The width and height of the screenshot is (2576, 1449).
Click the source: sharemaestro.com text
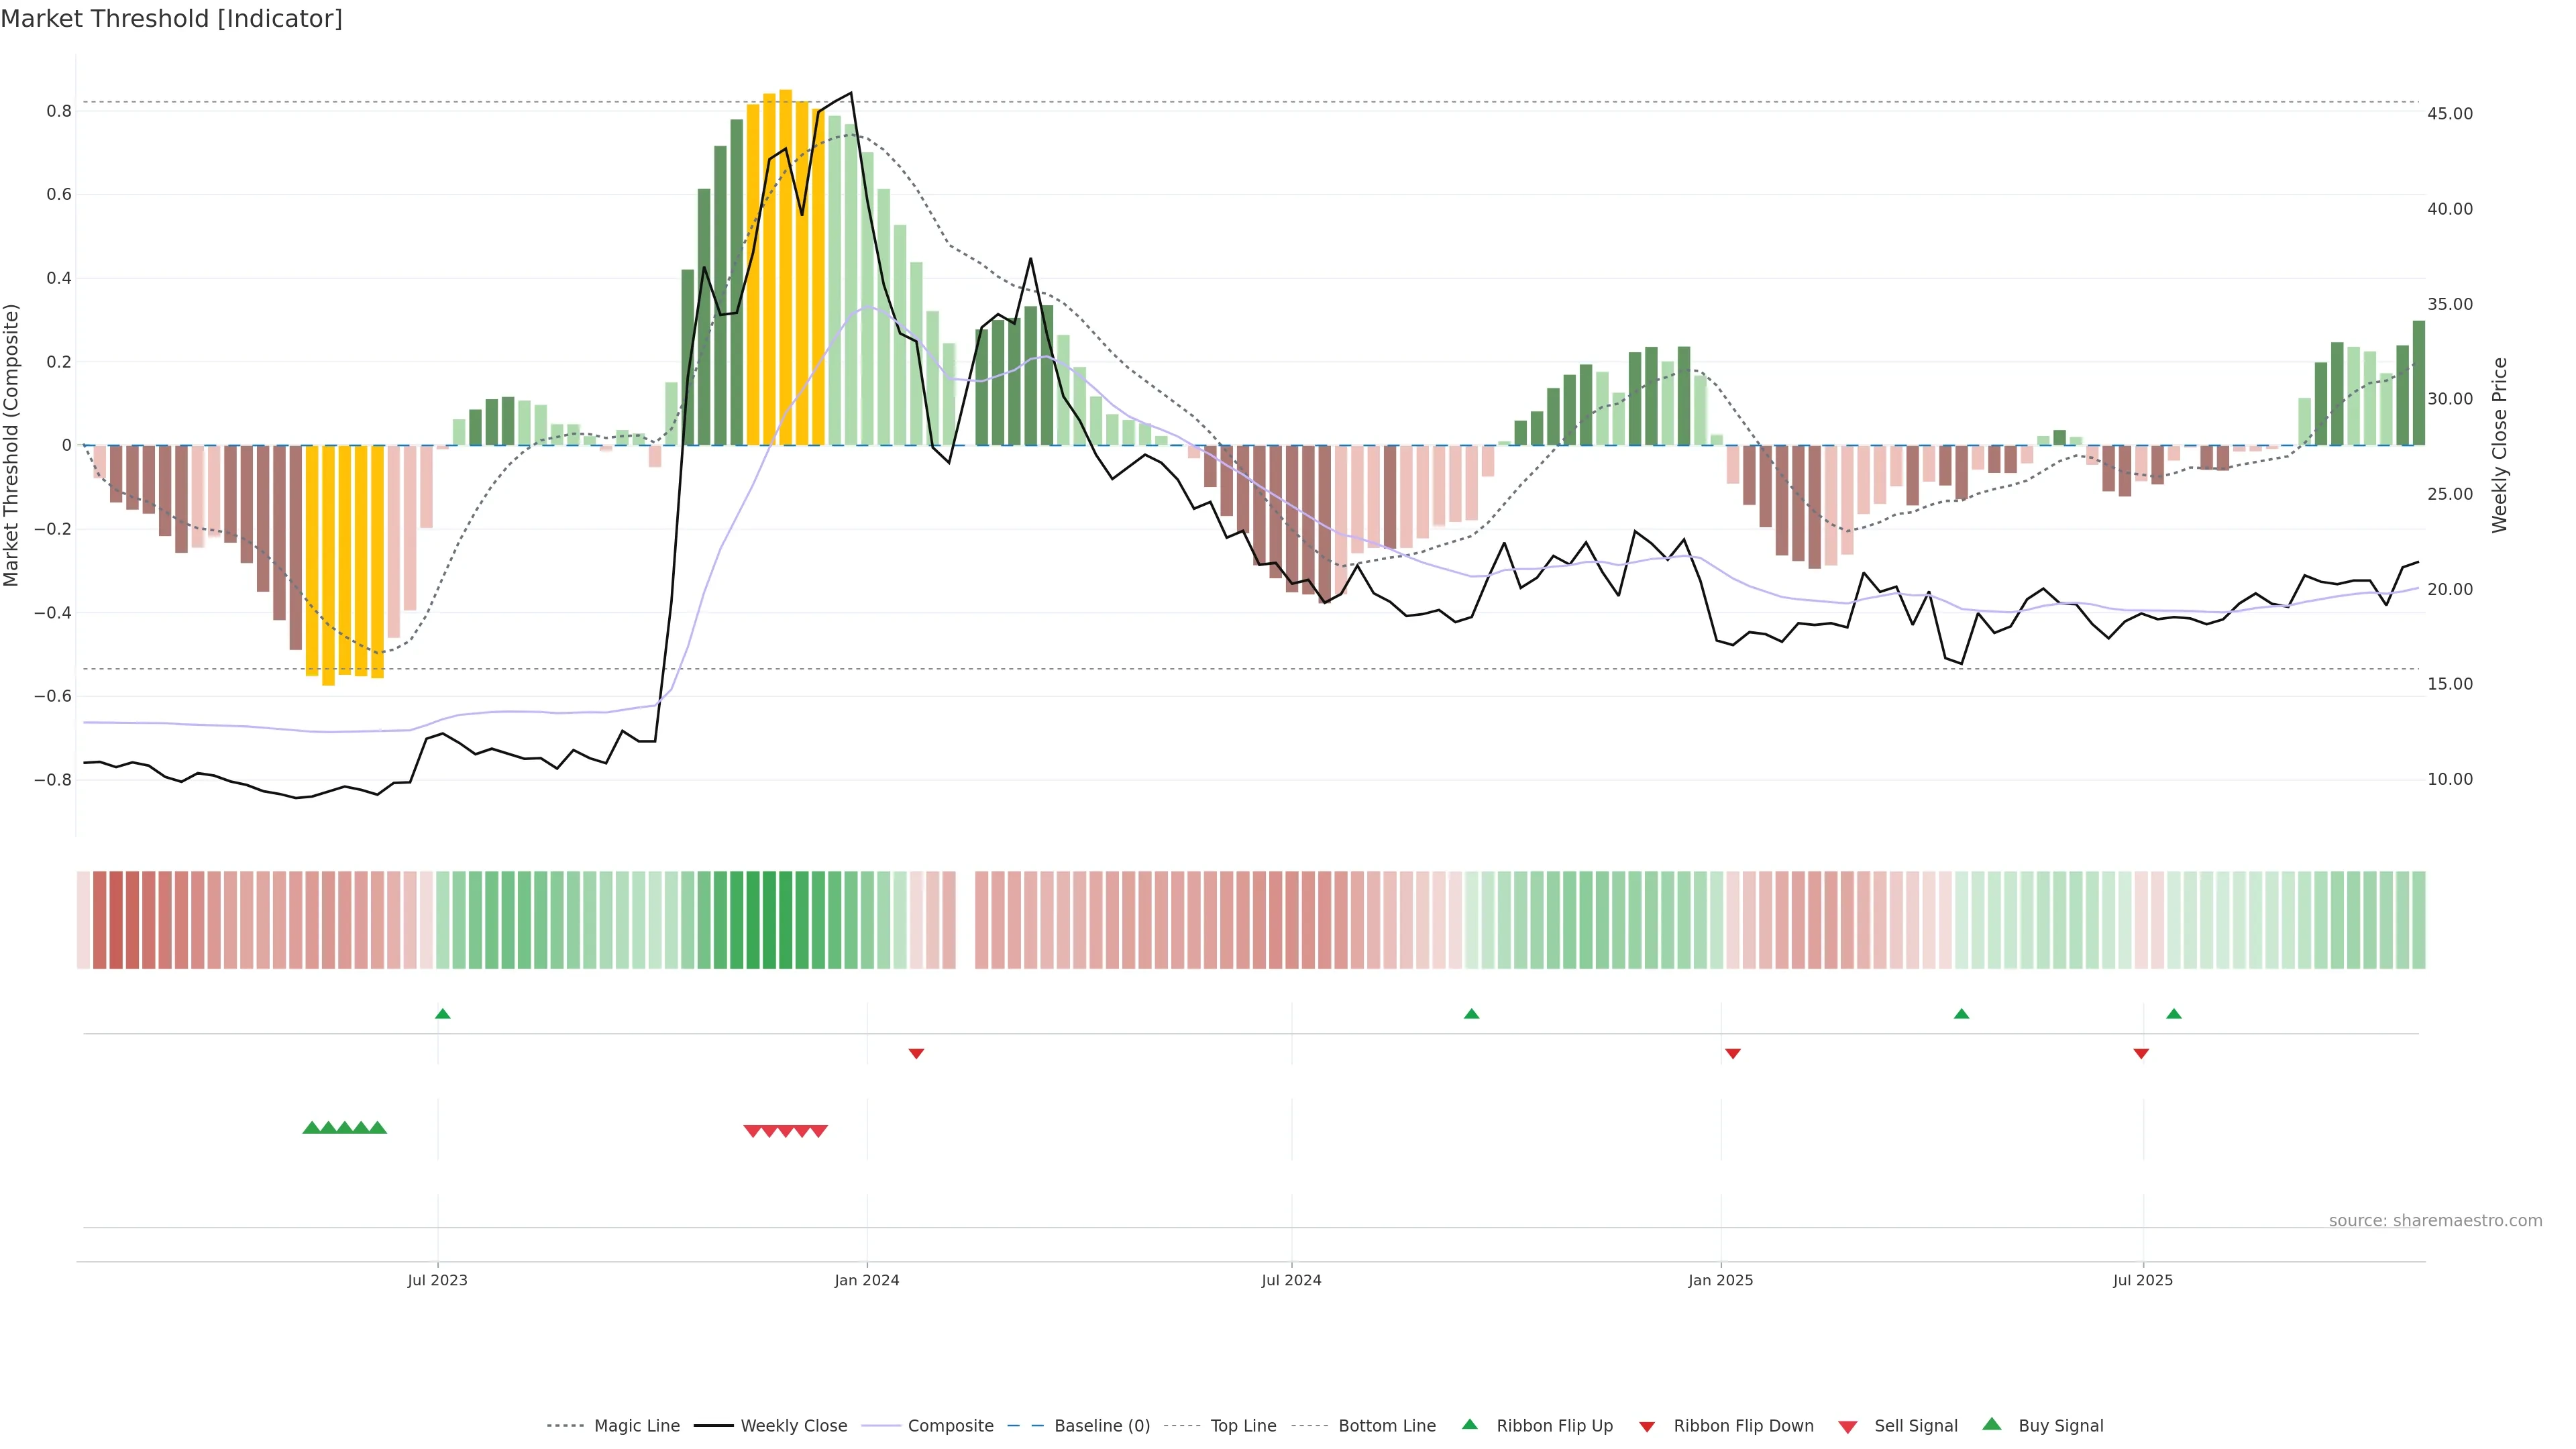(2435, 1221)
